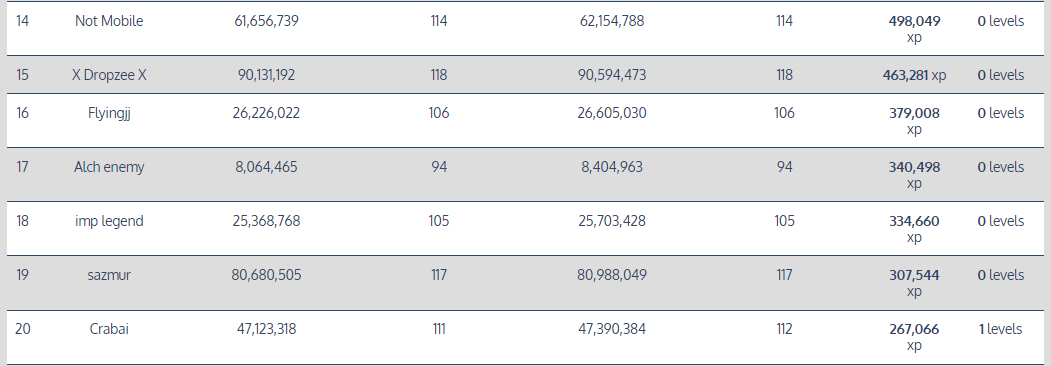The image size is (1051, 366).
Task: Select the sazmur player name
Action: 109,275
